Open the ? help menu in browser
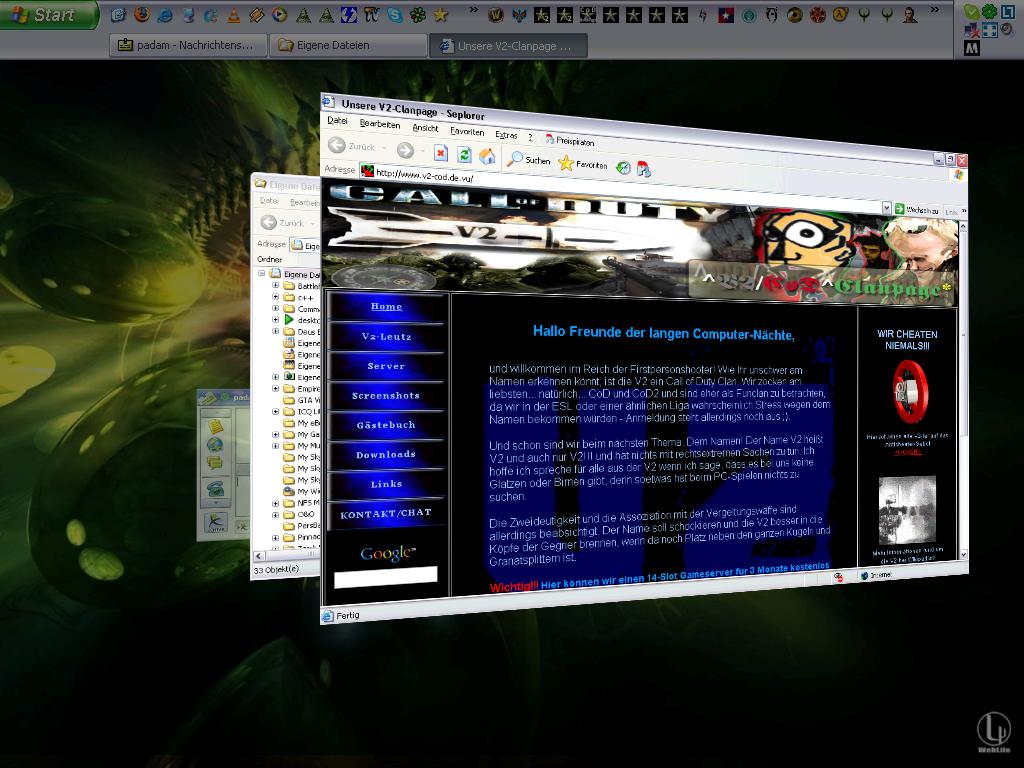The width and height of the screenshot is (1024, 768). point(530,137)
